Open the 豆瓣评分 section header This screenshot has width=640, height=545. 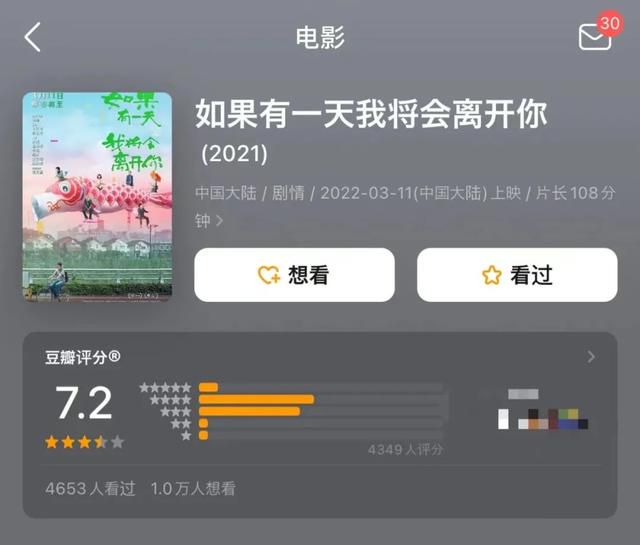coord(82,357)
